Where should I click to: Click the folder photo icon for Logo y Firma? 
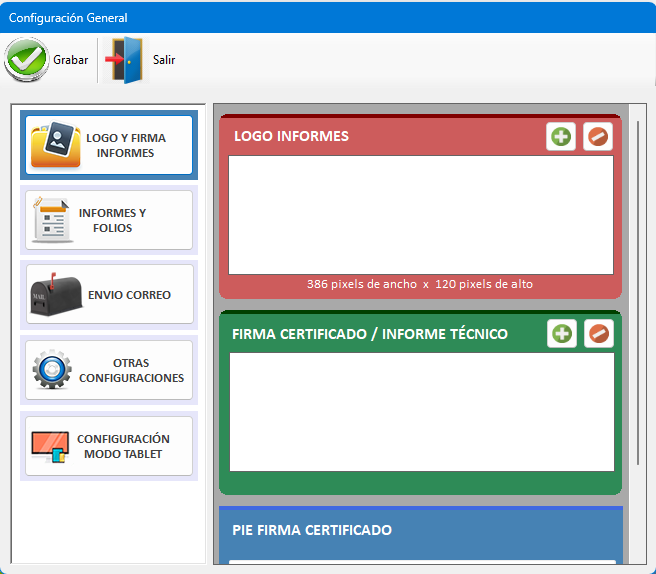click(x=56, y=145)
